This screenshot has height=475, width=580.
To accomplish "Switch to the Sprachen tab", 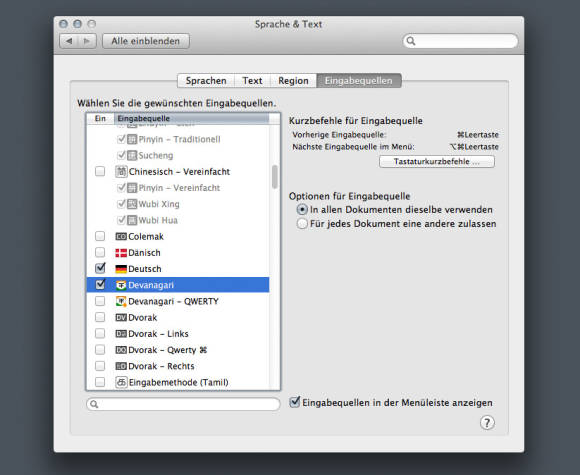I will (x=206, y=81).
